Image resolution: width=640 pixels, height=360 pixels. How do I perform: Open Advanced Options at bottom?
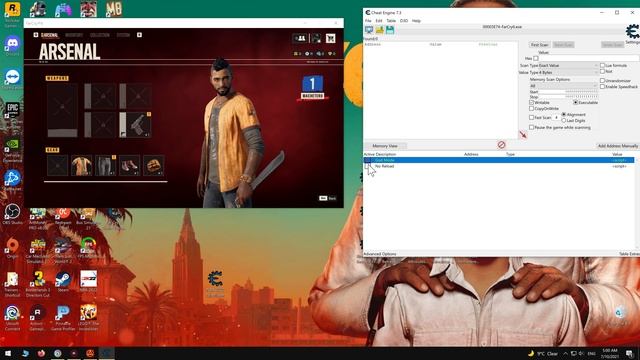coord(380,254)
